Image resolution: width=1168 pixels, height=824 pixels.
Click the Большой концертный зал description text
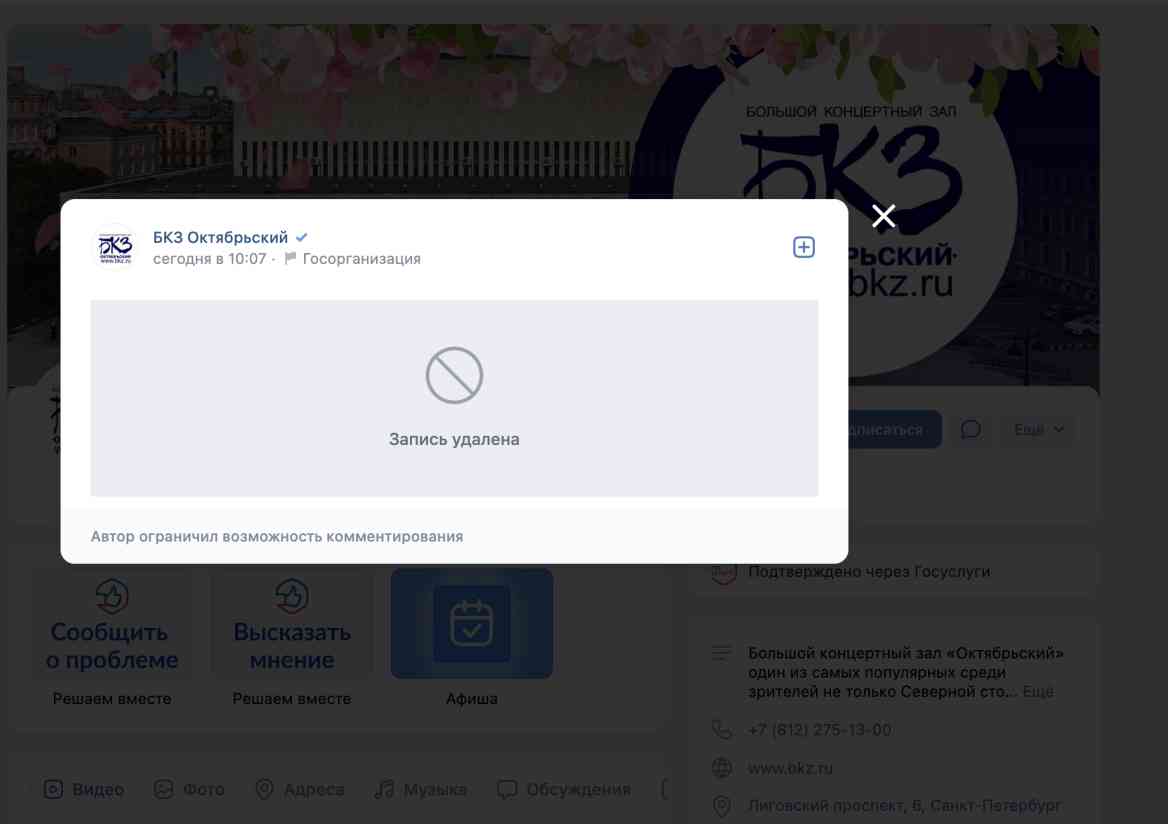(906, 673)
